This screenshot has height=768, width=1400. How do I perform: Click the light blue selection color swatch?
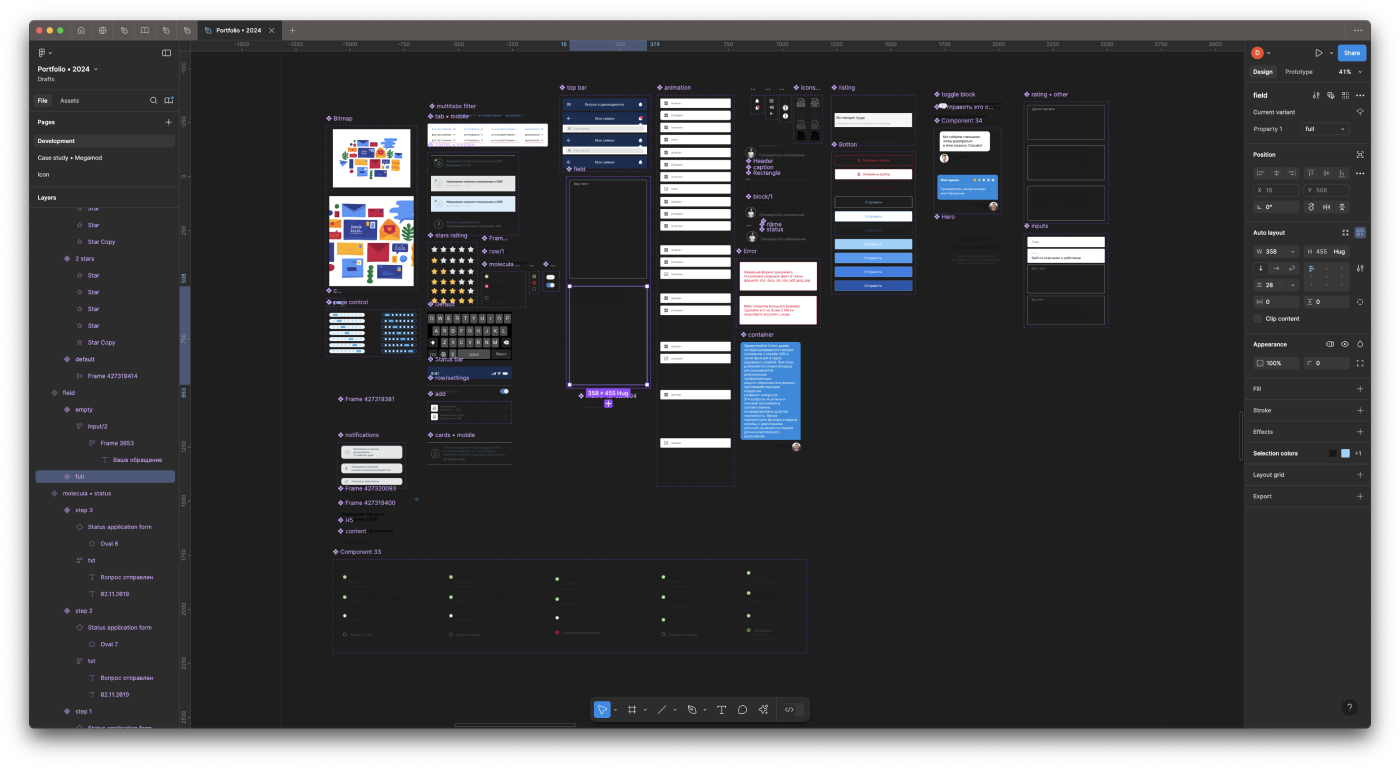pyautogui.click(x=1345, y=453)
